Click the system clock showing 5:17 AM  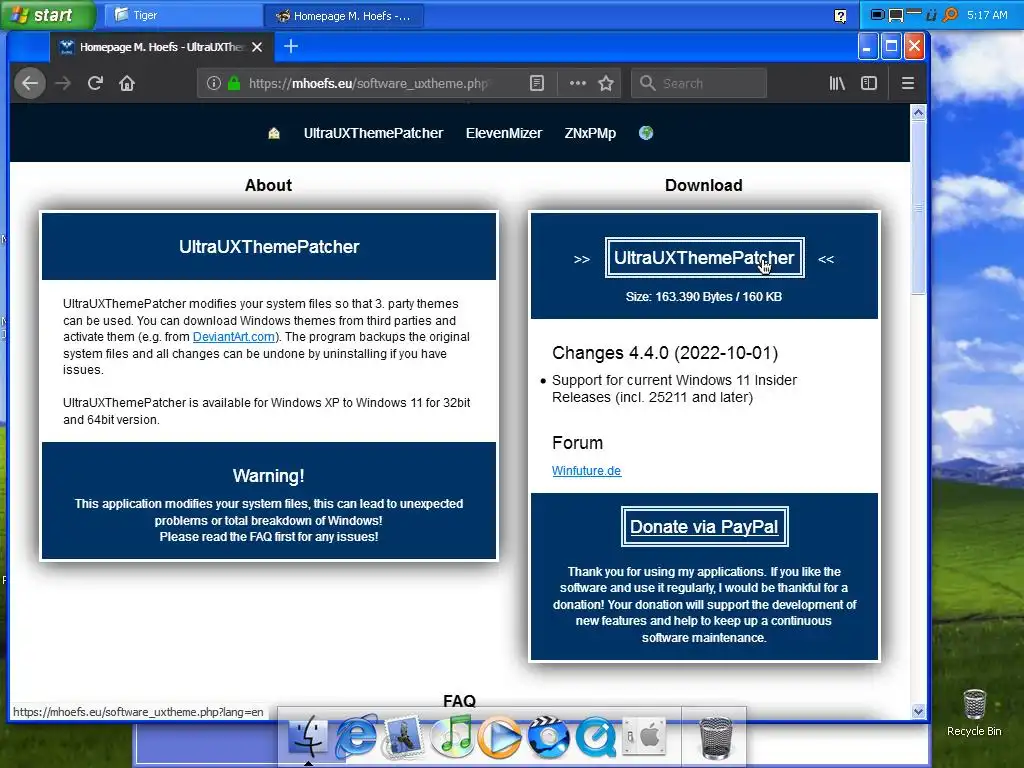987,14
